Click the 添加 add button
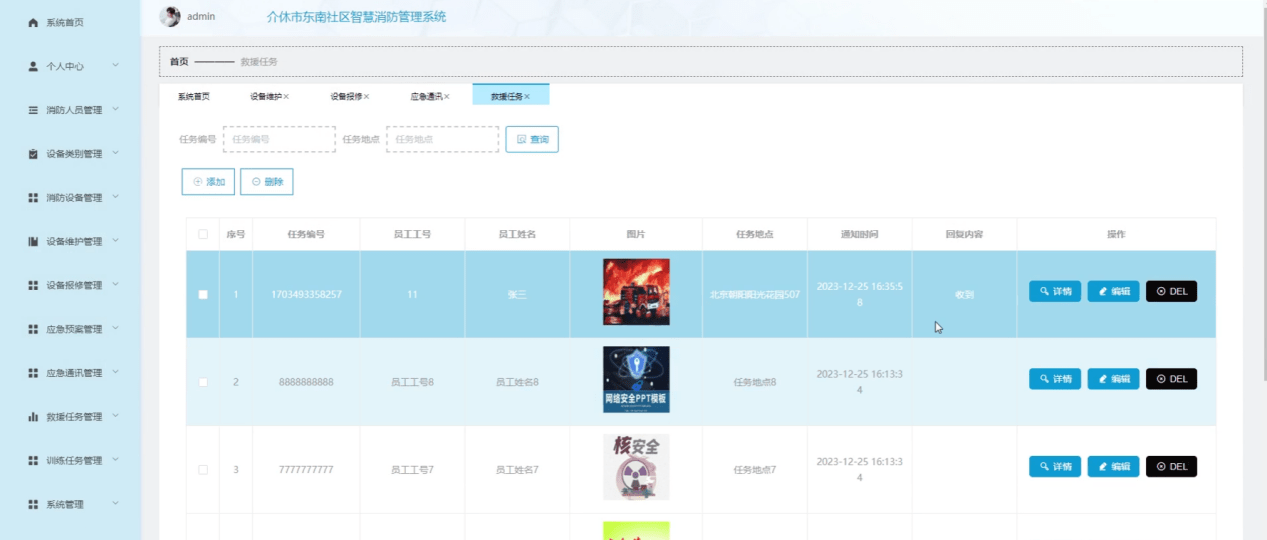Viewport: 1267px width, 540px height. 208,182
